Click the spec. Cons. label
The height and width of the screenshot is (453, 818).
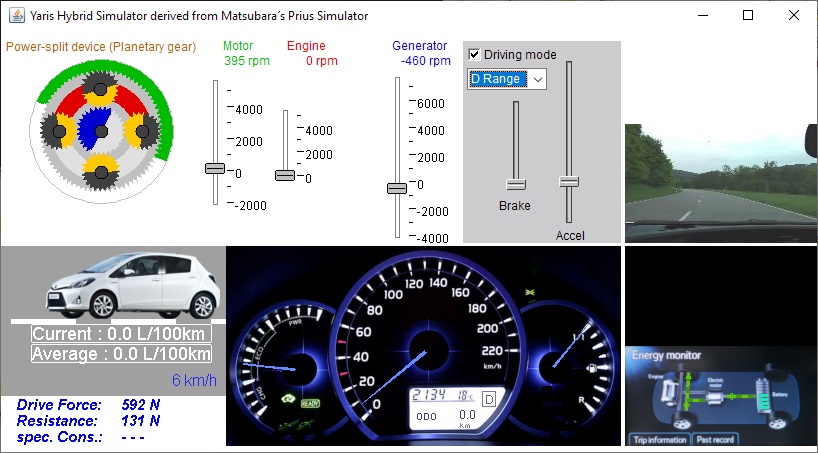58,437
